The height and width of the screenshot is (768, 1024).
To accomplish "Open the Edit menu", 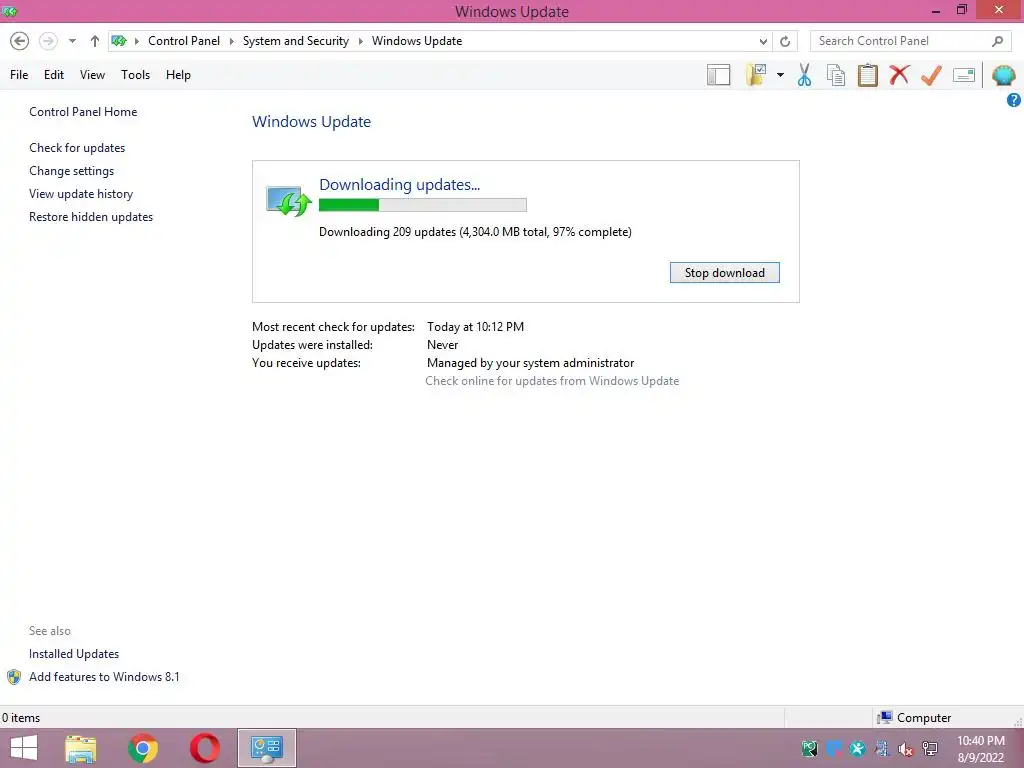I will (54, 75).
